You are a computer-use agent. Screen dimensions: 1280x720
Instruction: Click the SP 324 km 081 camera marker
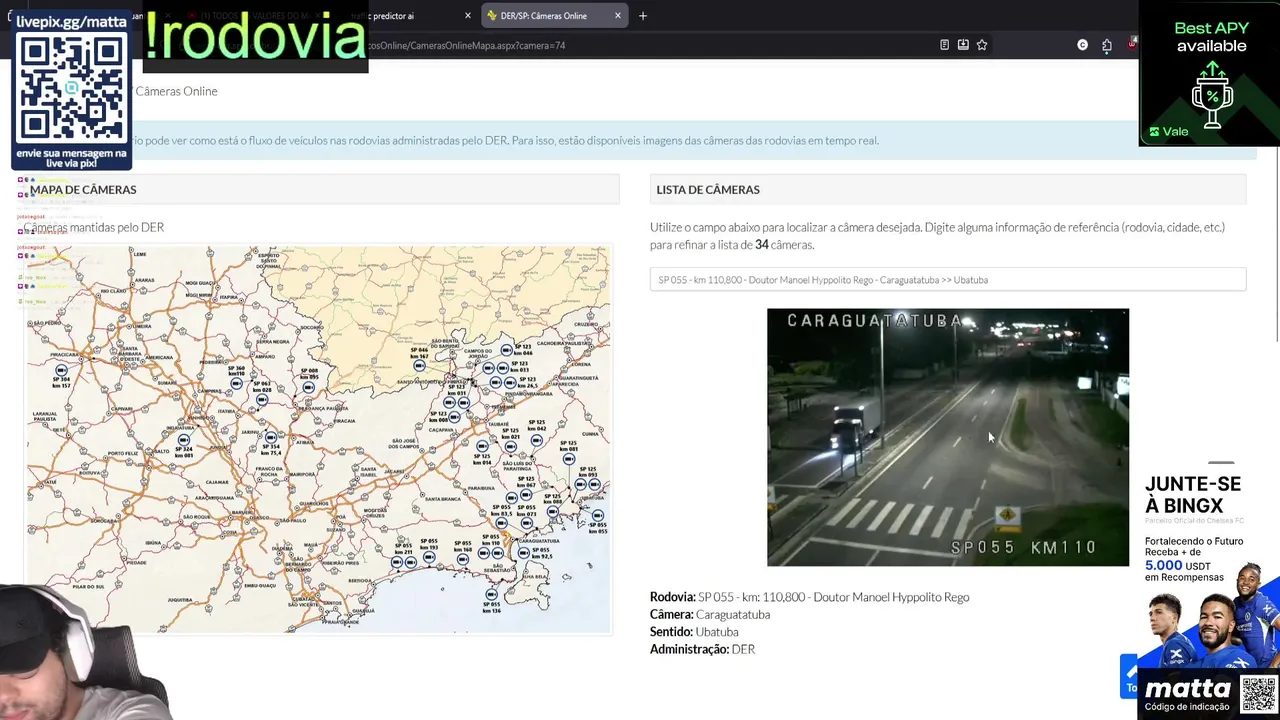point(184,440)
